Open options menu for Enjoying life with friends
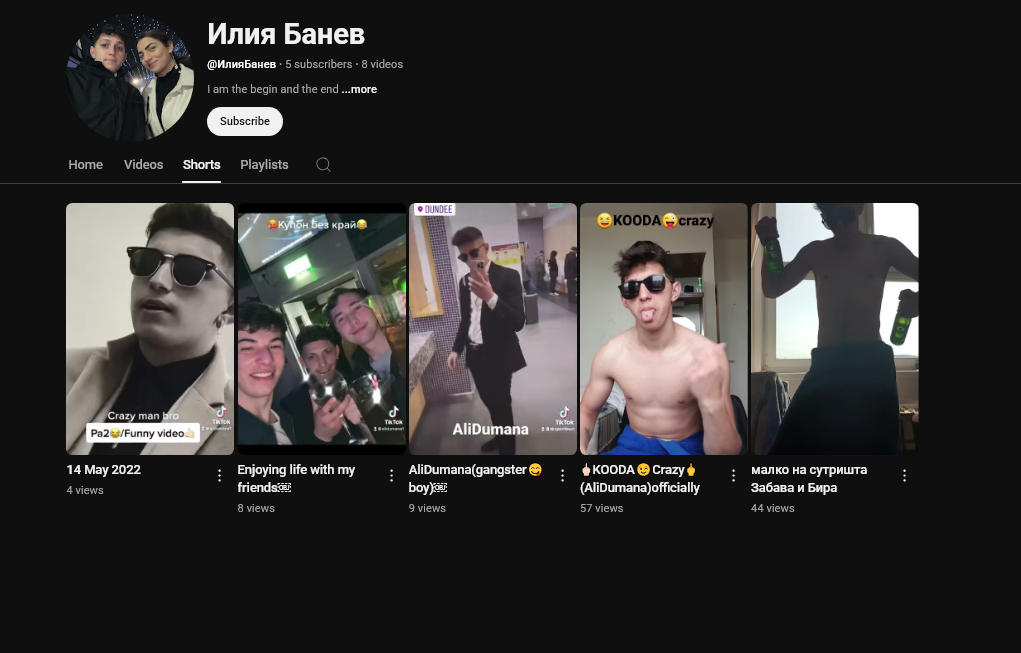 [x=391, y=476]
